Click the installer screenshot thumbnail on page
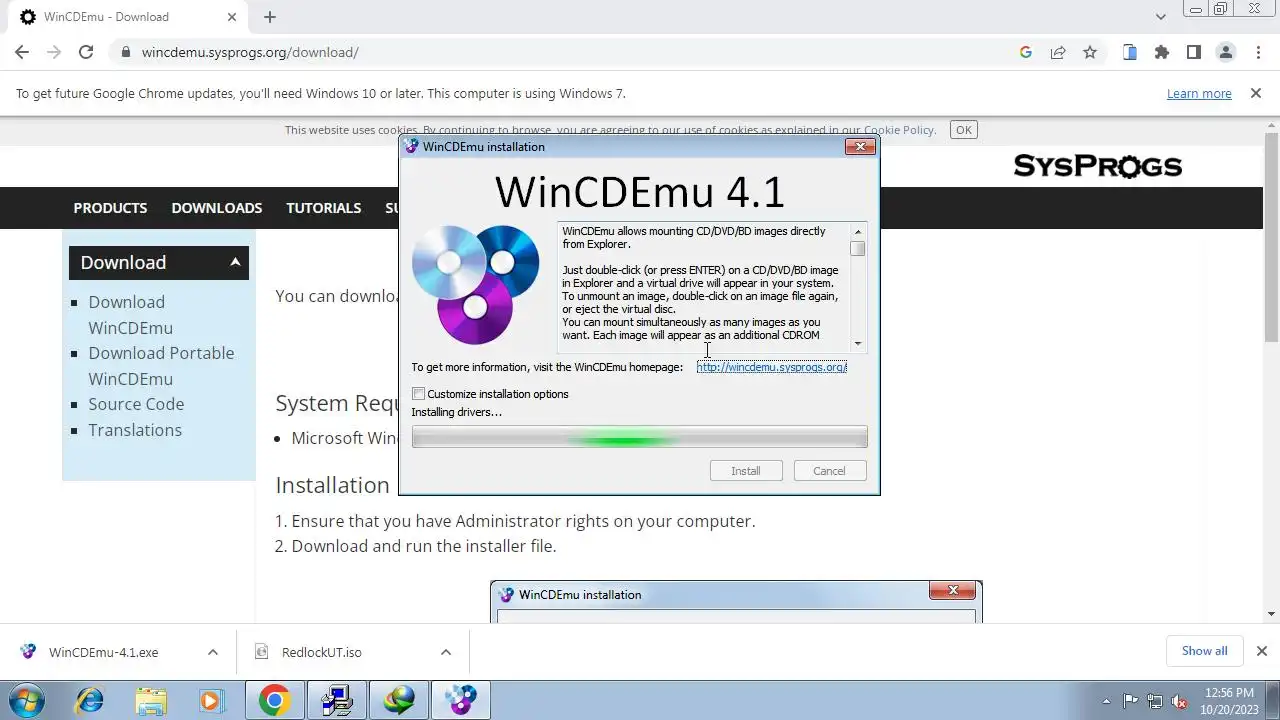The image size is (1280, 720). [736, 601]
